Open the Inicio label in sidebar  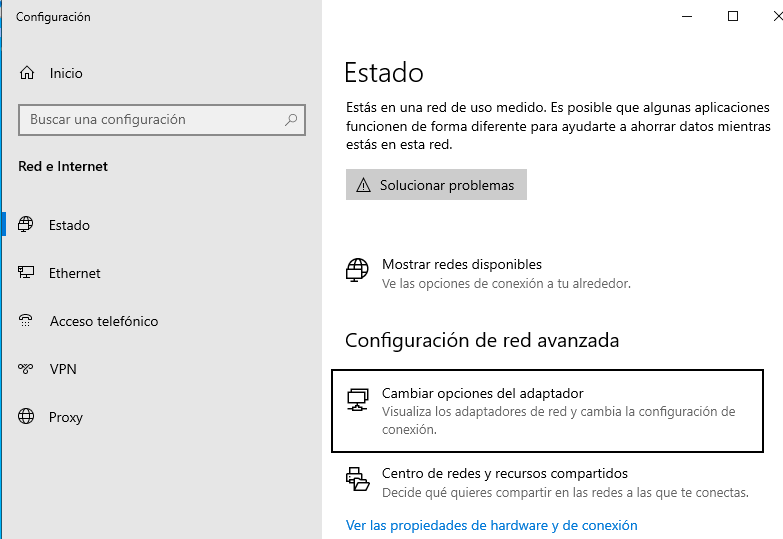pyautogui.click(x=66, y=73)
